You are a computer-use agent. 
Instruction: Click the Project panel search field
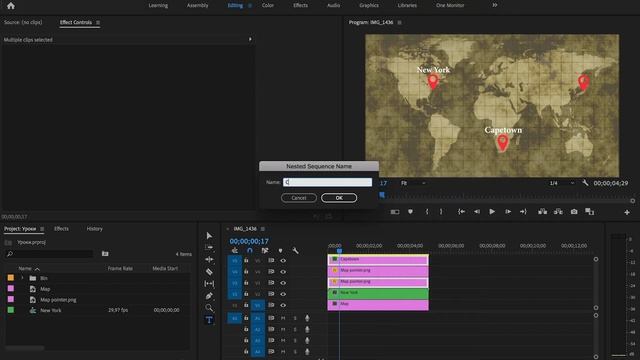[x=50, y=254]
